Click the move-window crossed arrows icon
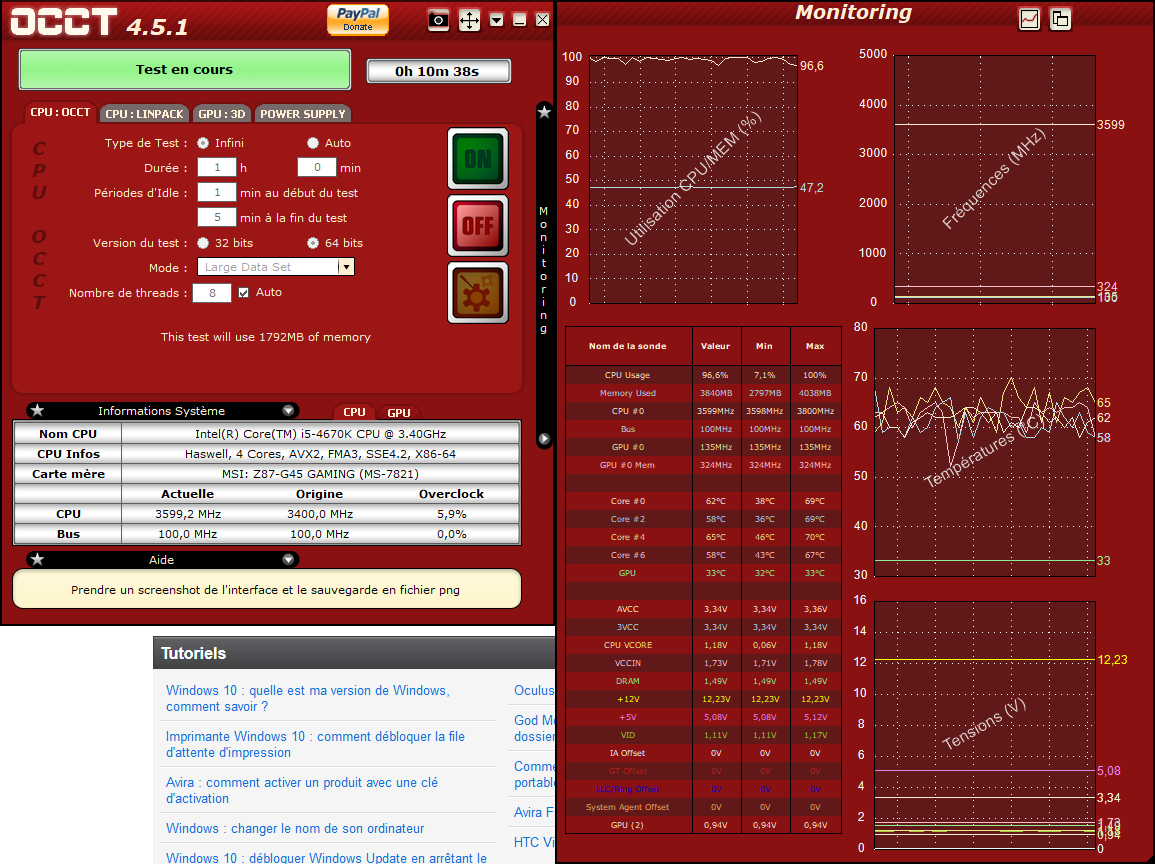The image size is (1155, 864). coord(469,20)
